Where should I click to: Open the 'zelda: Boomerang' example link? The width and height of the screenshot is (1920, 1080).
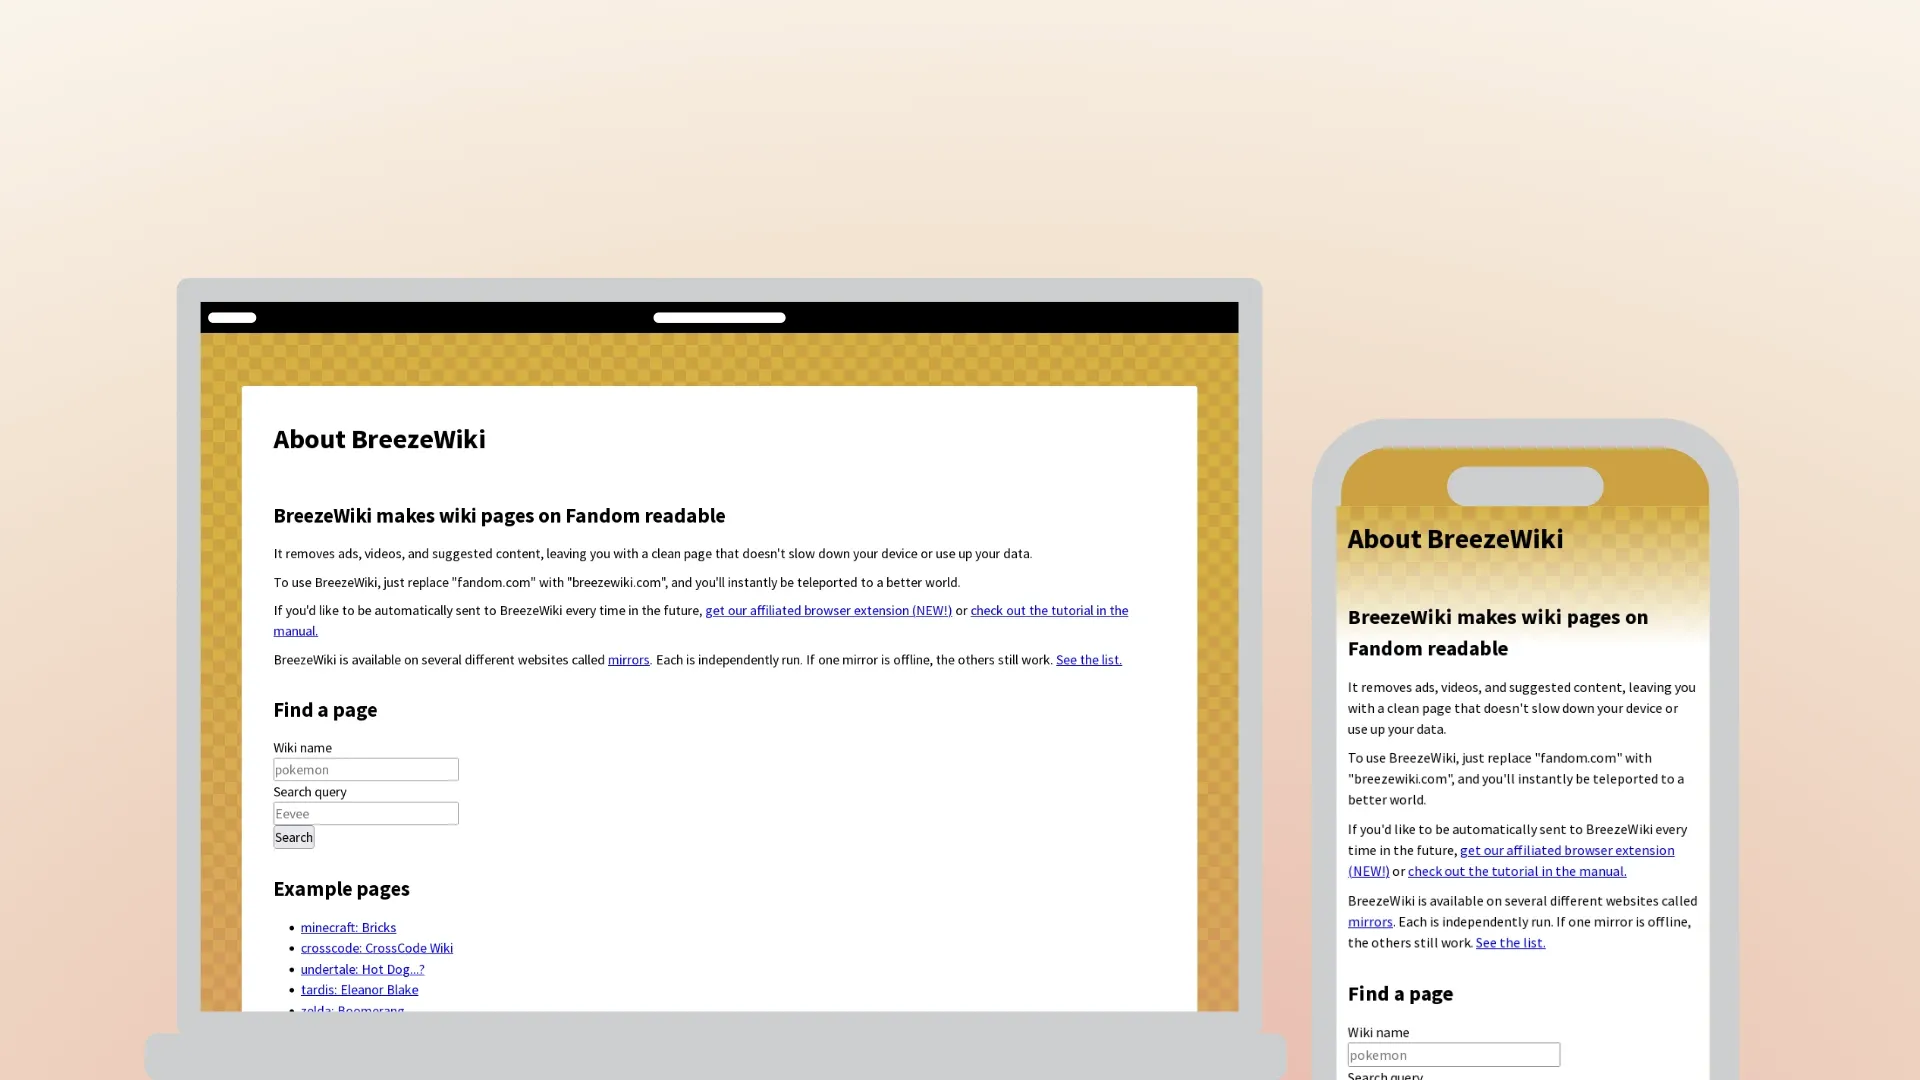pyautogui.click(x=352, y=1010)
